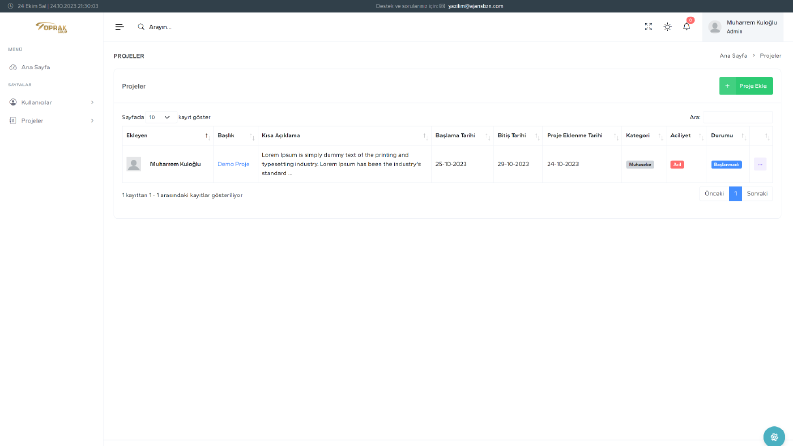The height and width of the screenshot is (446, 793).
Task: Click the Toprak logo
Action: click(x=52, y=27)
